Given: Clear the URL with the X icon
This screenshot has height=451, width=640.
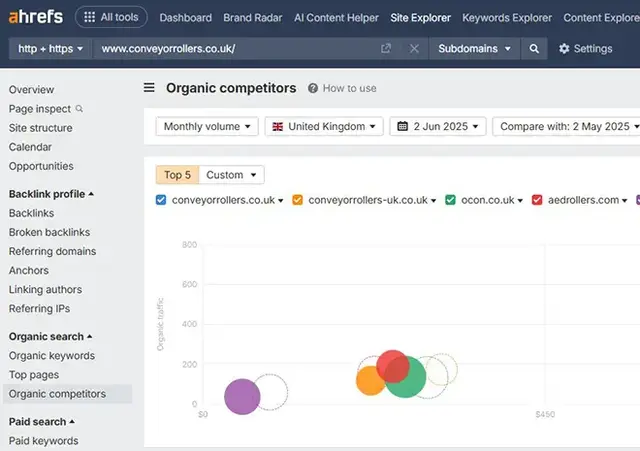Looking at the screenshot, I should 414,49.
